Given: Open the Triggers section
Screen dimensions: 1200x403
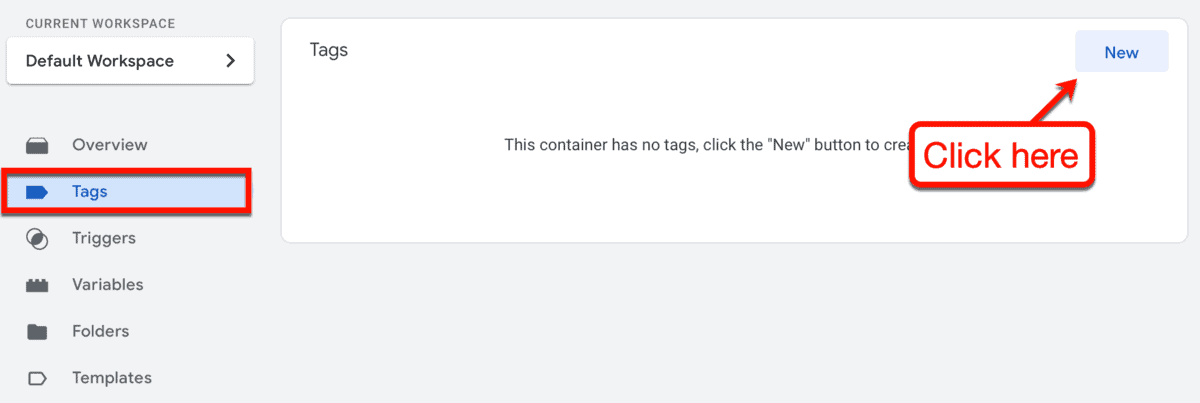Looking at the screenshot, I should click(x=104, y=238).
